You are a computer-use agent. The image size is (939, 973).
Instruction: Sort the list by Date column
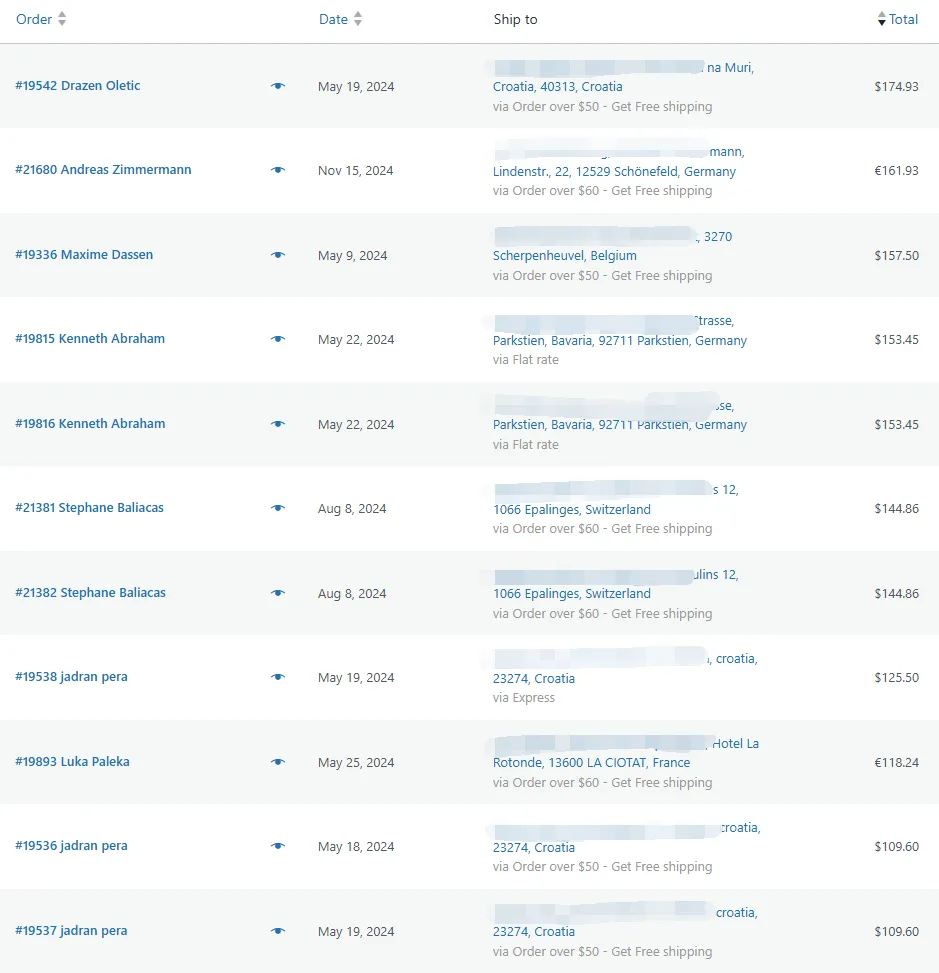(333, 19)
